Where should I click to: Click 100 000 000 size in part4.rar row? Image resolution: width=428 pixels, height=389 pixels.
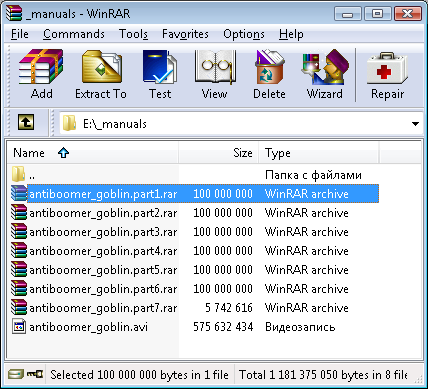coord(223,251)
